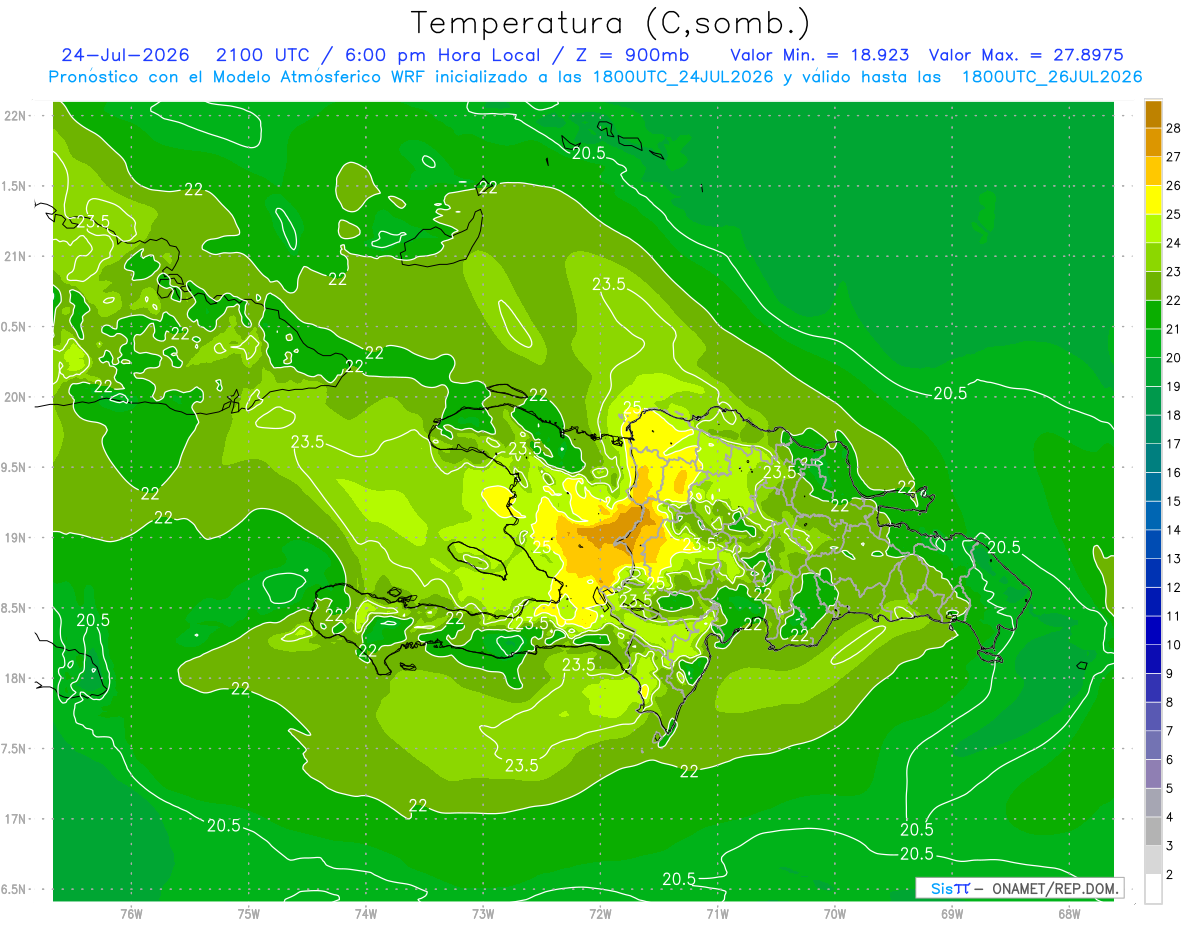The height and width of the screenshot is (927, 1200).
Task: Click the gray legend swatch between 3 and 4
Action: tap(1153, 831)
